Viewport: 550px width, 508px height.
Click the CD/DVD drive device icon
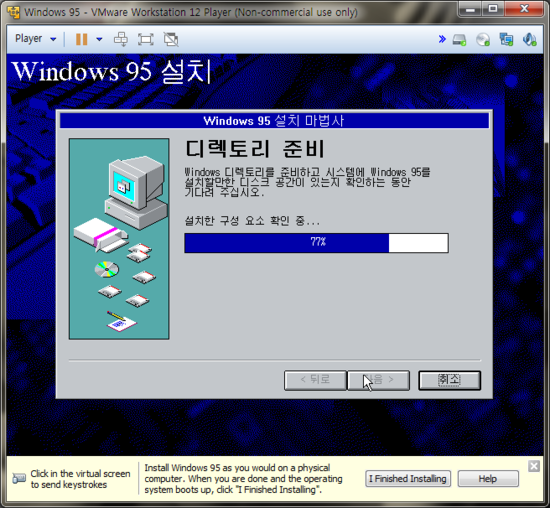click(483, 39)
